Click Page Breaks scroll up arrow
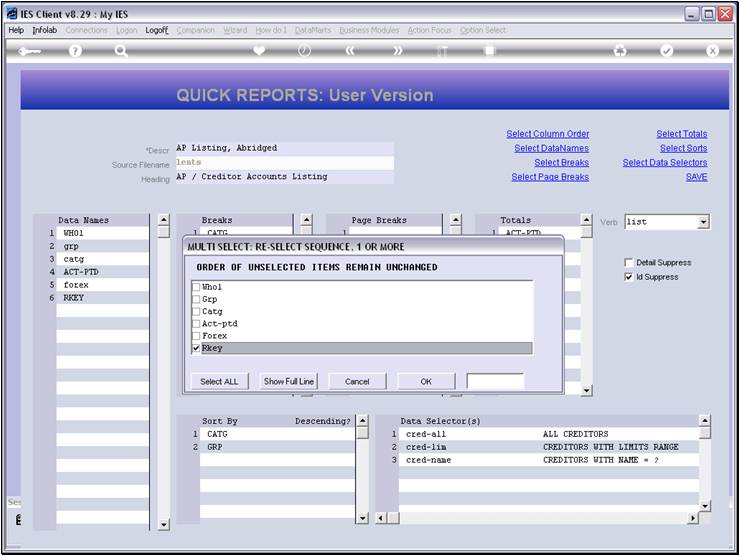 (455, 220)
